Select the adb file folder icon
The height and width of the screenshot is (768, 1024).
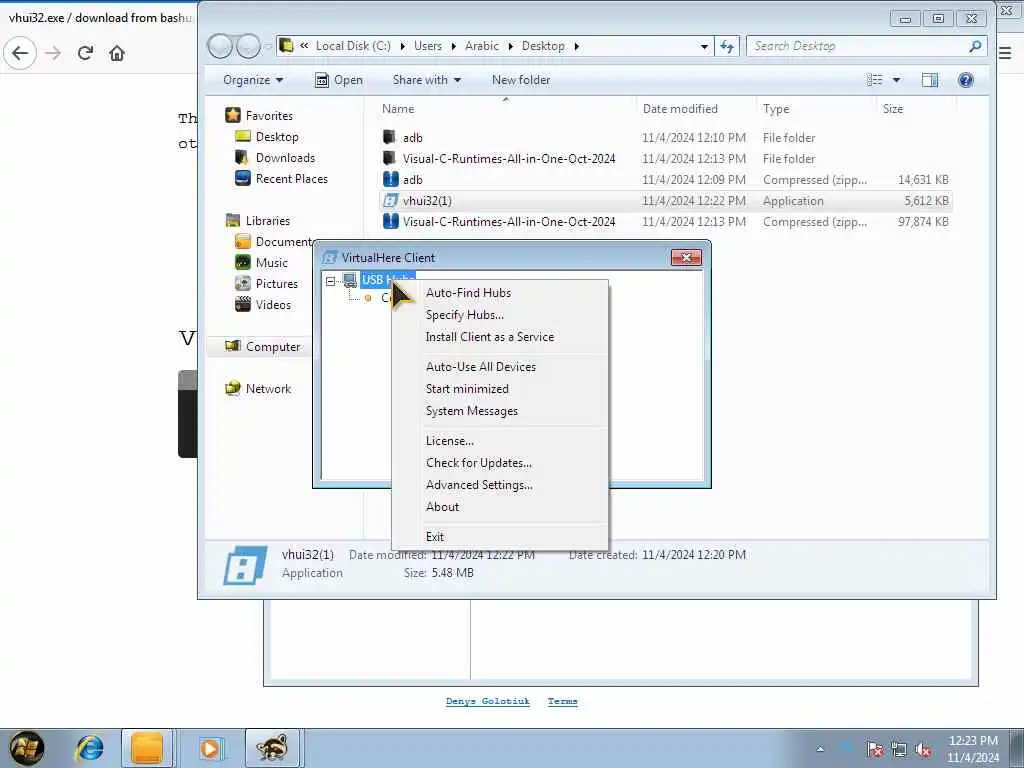coord(389,138)
